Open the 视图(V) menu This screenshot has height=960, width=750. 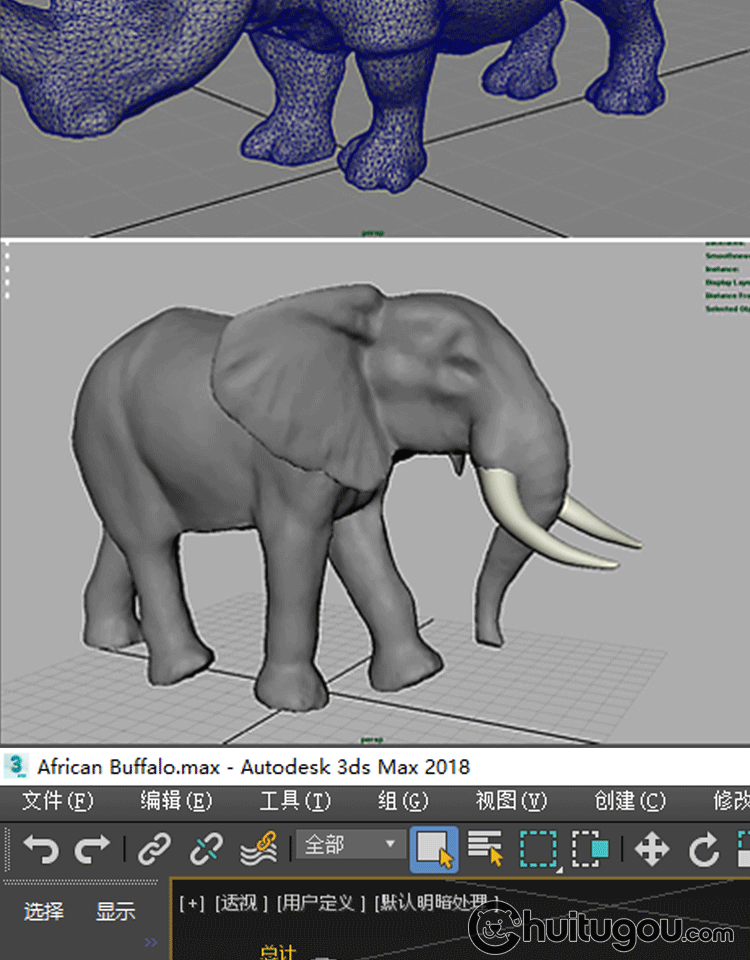tap(511, 801)
